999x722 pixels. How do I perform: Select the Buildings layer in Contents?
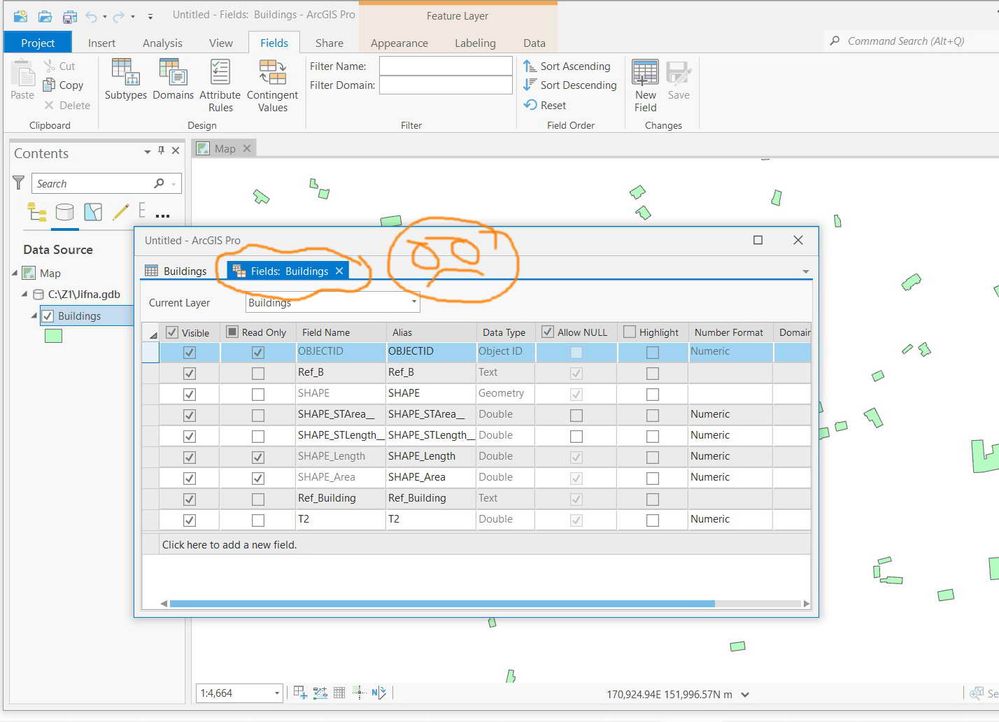click(x=79, y=315)
